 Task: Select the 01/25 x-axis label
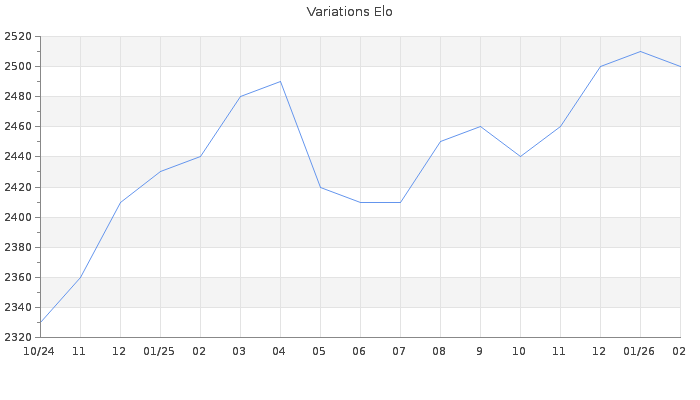[x=159, y=351]
